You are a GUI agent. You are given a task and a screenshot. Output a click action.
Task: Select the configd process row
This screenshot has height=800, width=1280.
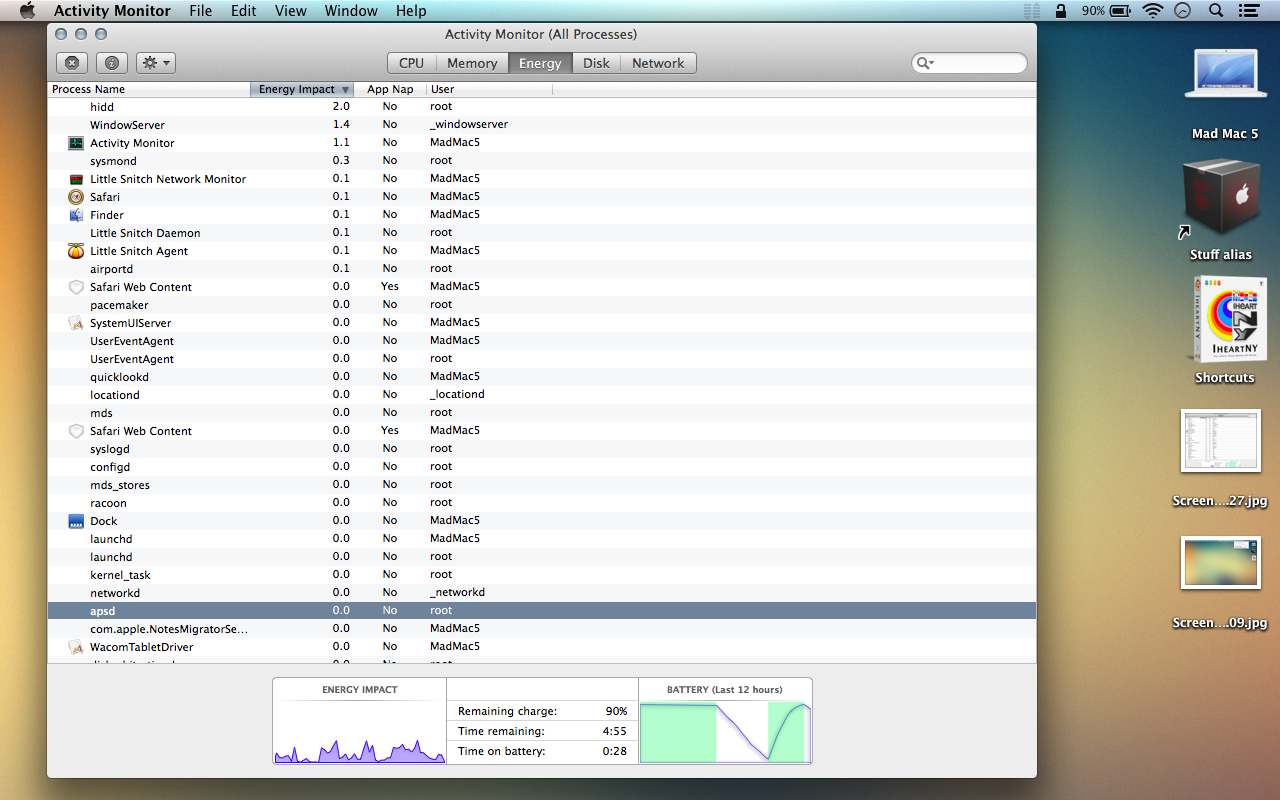pos(541,467)
